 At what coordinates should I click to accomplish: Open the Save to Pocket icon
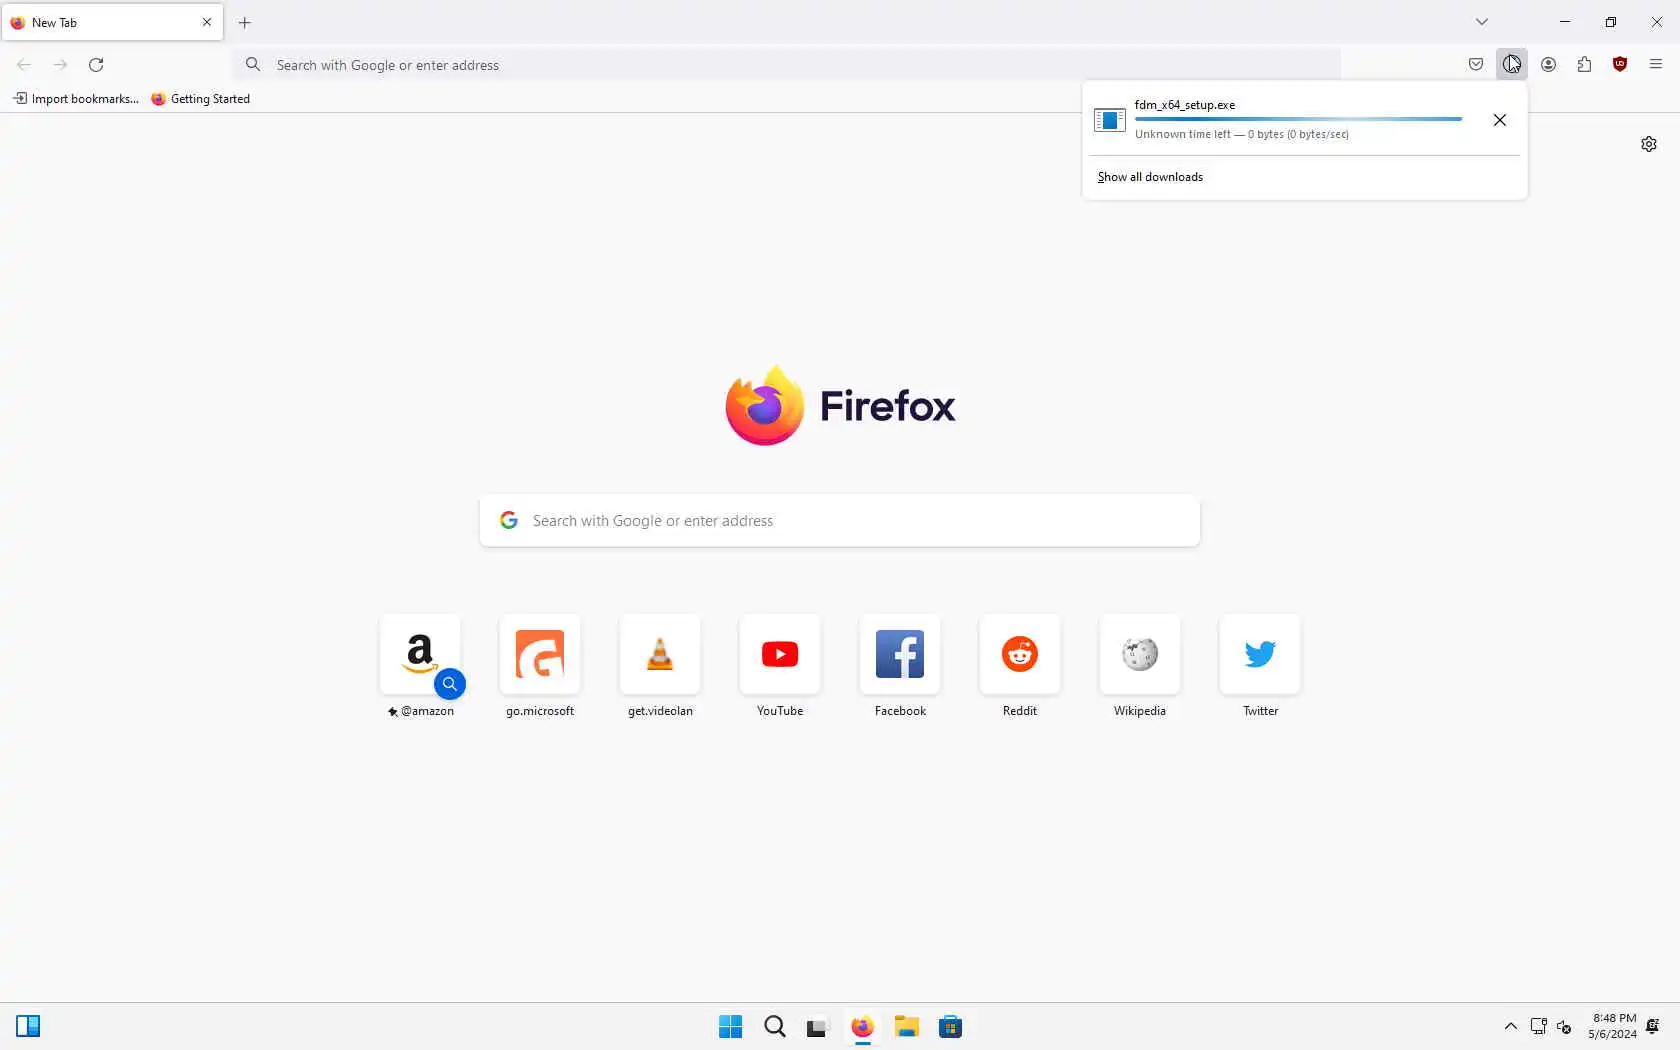coord(1476,65)
